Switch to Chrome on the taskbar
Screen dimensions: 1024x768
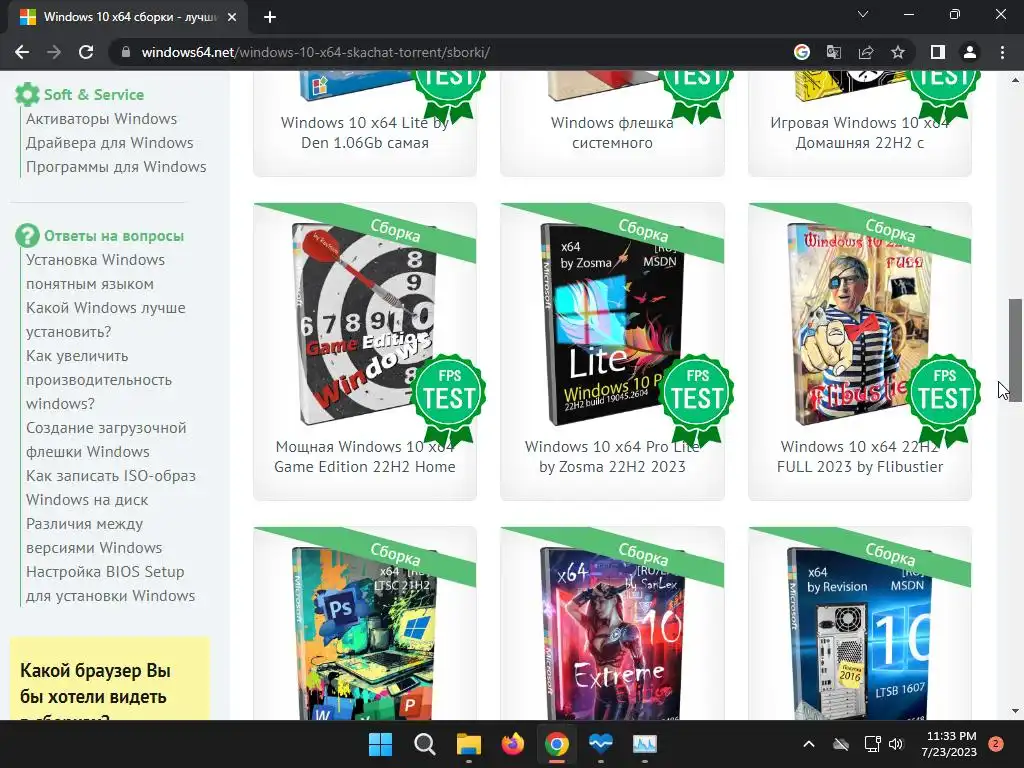pos(556,744)
